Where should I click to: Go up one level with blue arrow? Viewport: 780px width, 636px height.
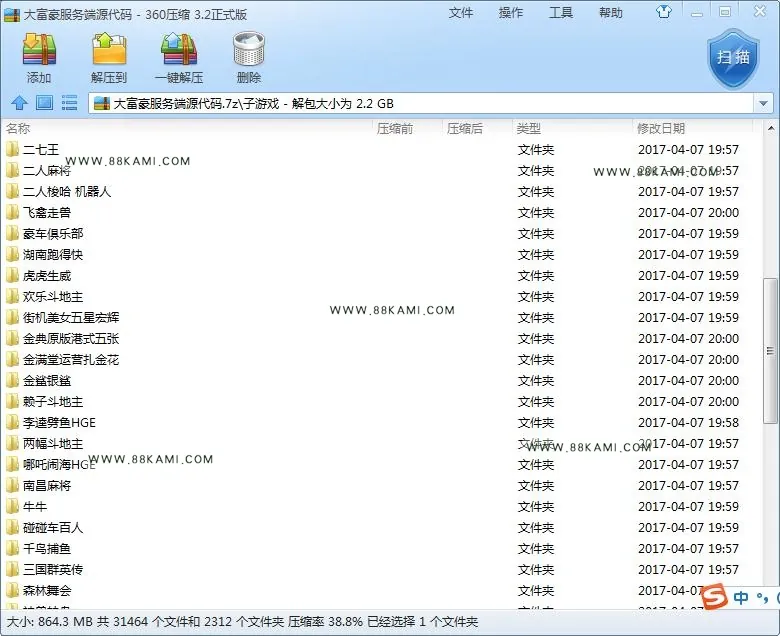pos(19,103)
